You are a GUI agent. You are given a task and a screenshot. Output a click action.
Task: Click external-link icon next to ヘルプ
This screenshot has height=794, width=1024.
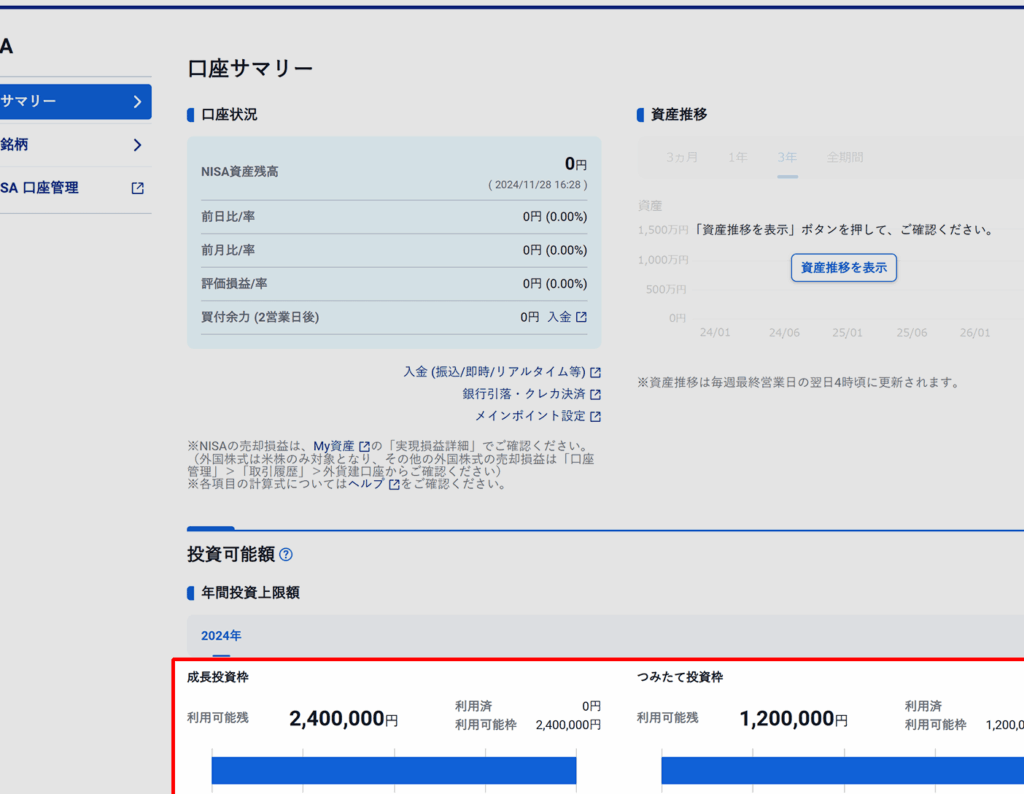[394, 484]
